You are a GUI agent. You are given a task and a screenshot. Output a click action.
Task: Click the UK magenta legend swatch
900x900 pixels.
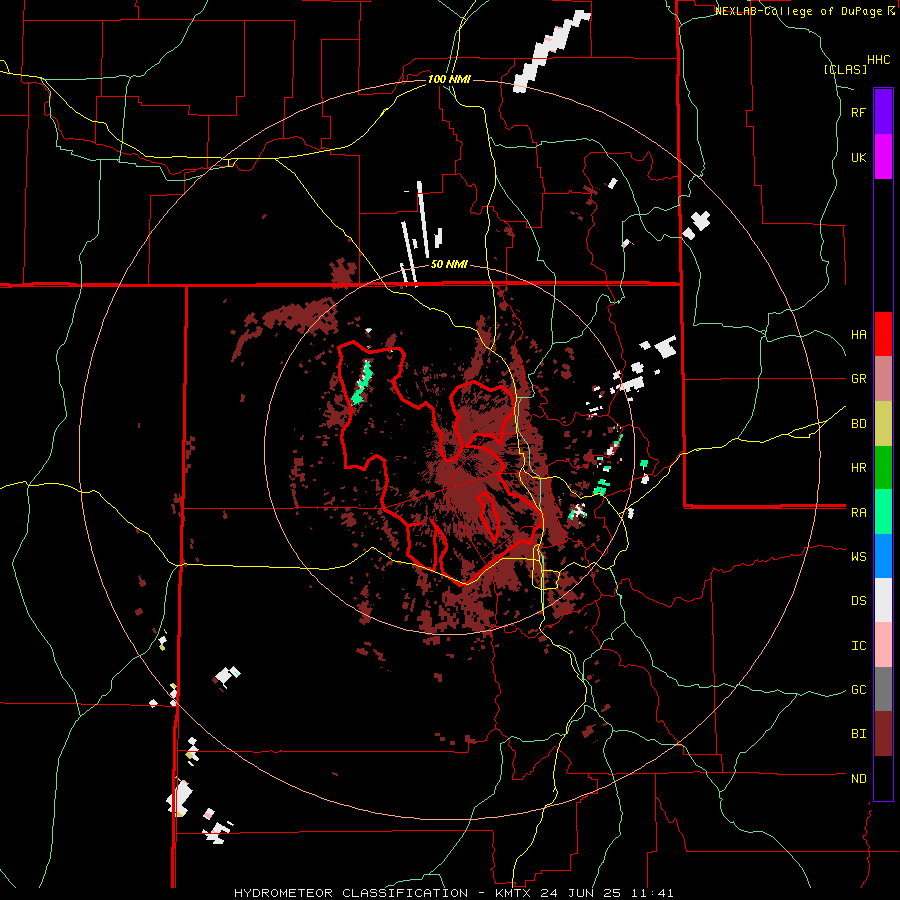pos(883,157)
